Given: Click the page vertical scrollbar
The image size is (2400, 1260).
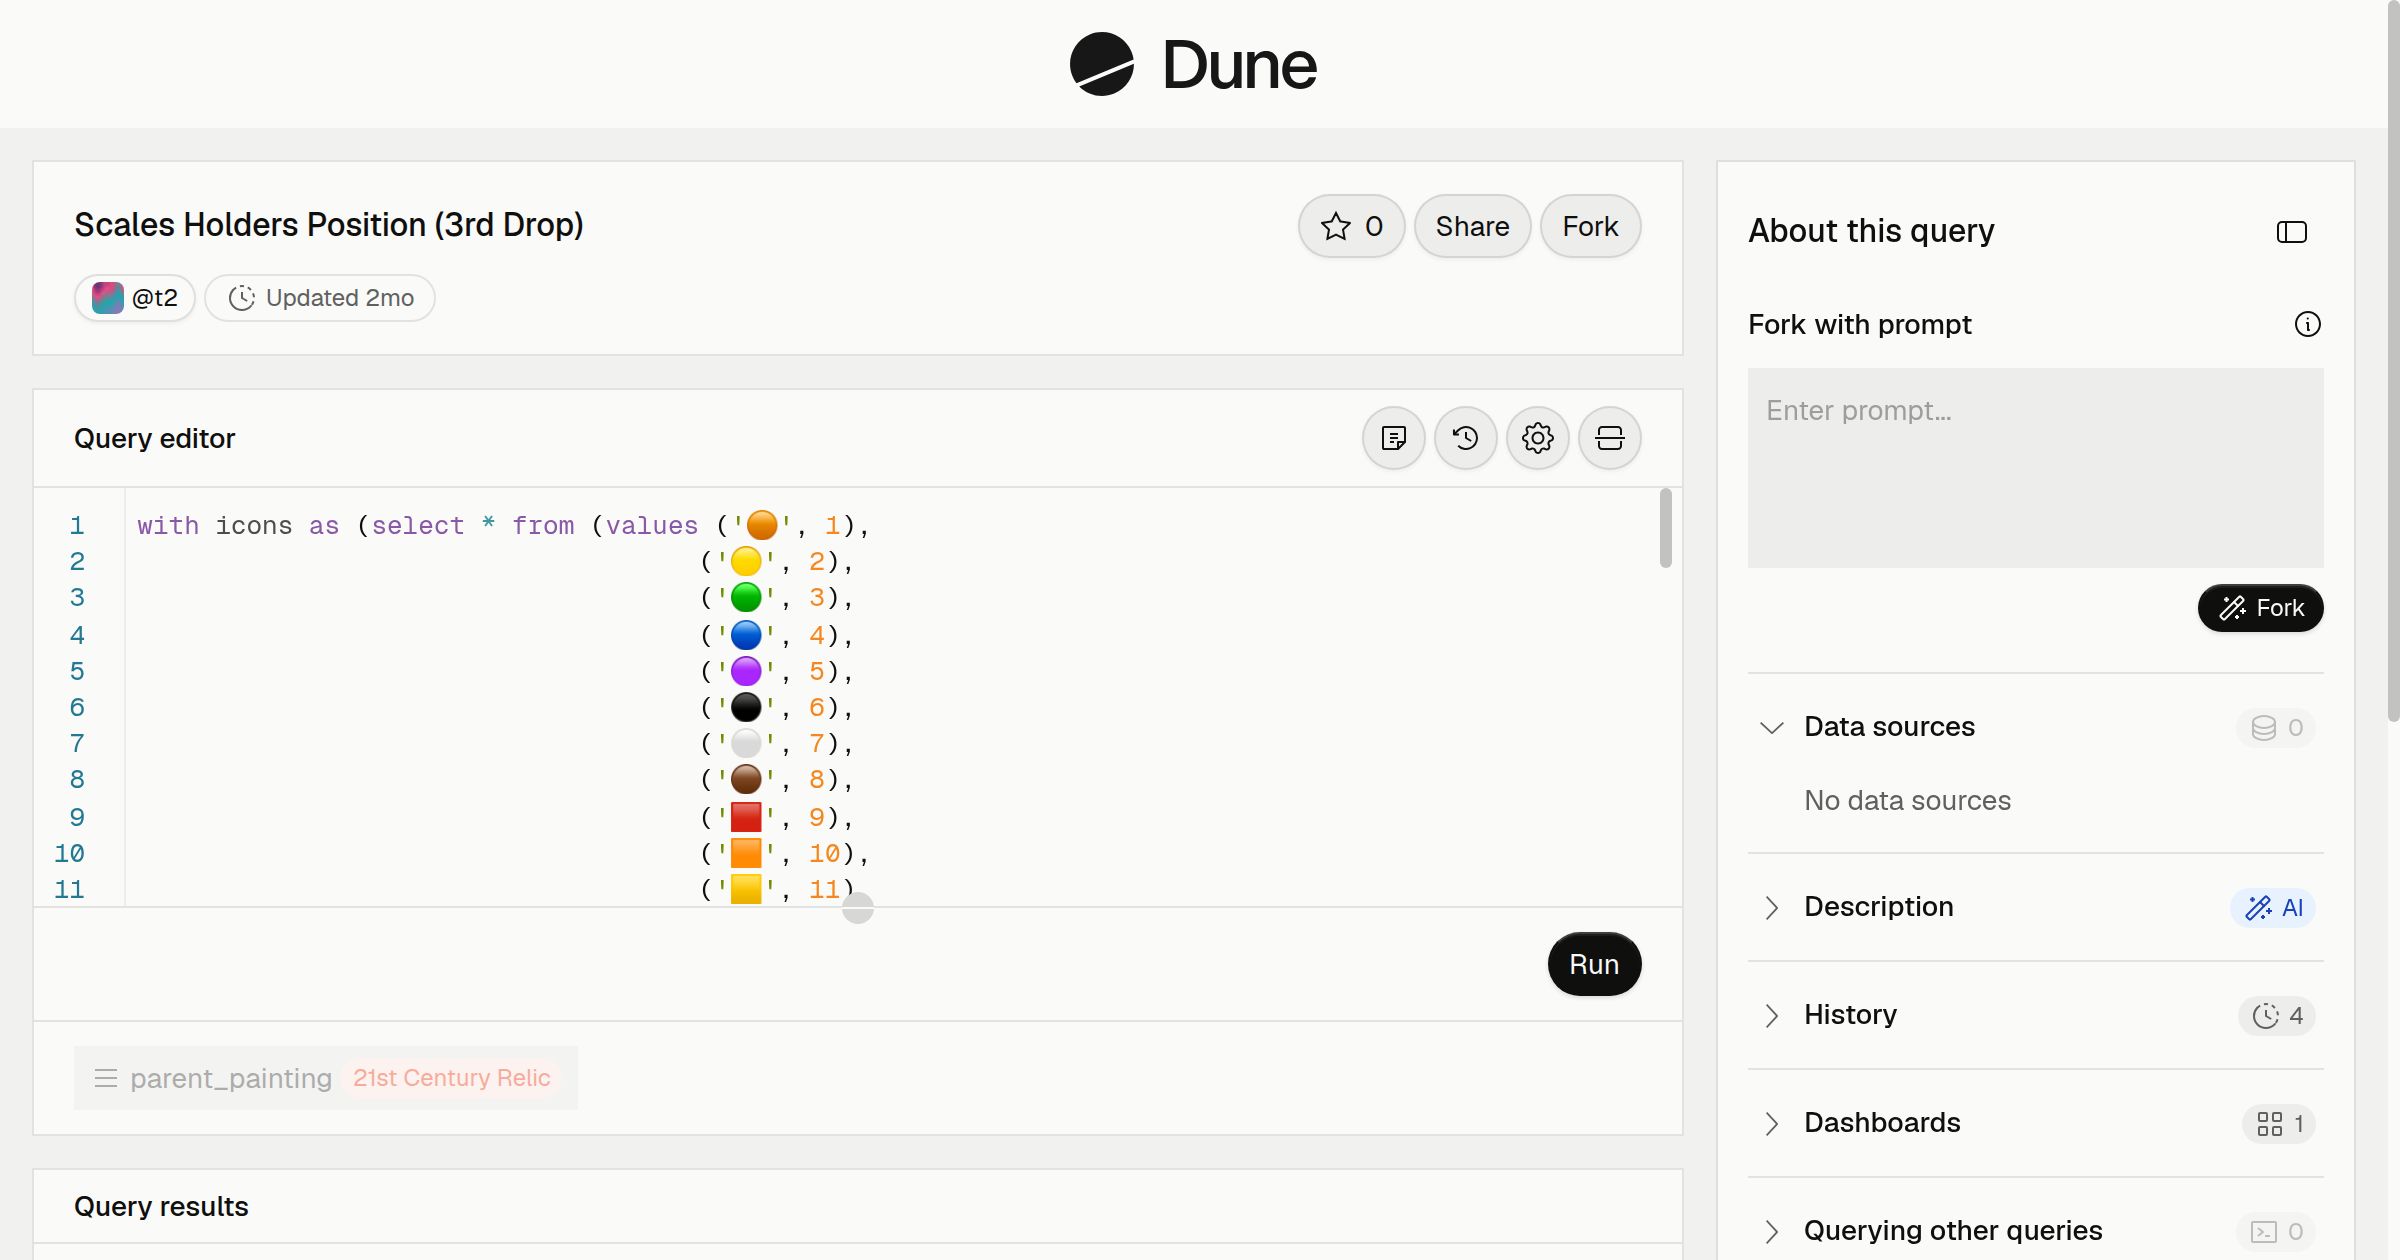Looking at the screenshot, I should 2393,360.
